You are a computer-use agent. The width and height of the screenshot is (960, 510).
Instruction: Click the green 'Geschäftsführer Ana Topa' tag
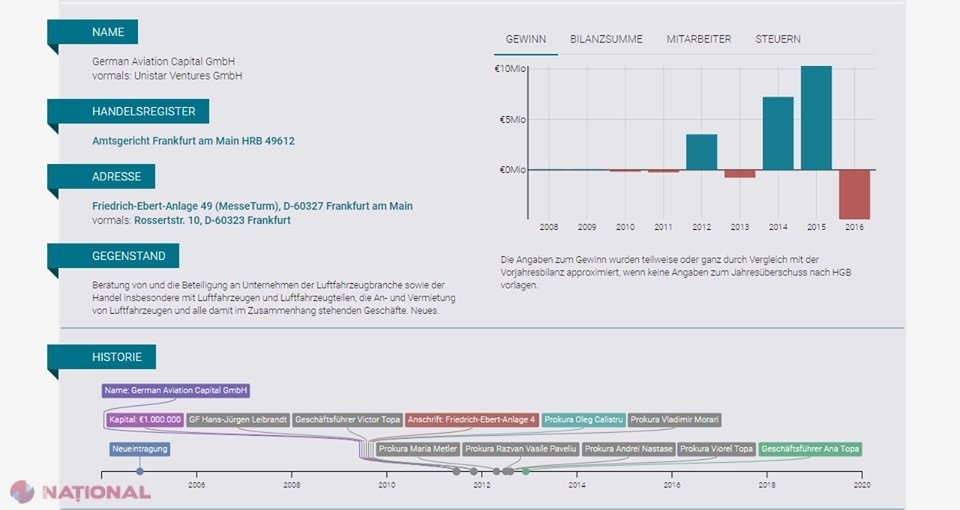[810, 449]
